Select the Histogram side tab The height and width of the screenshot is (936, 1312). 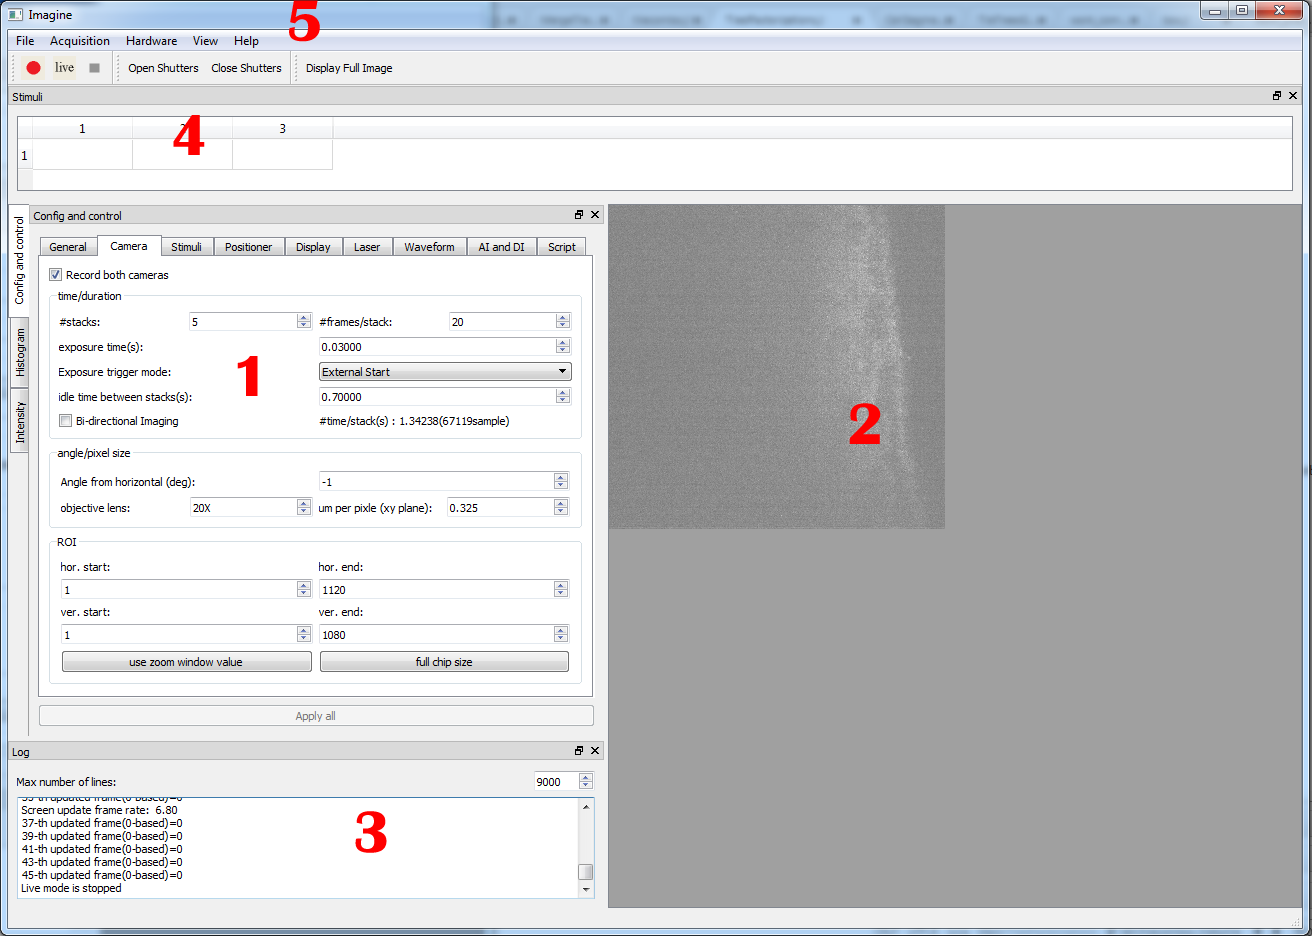tap(20, 352)
